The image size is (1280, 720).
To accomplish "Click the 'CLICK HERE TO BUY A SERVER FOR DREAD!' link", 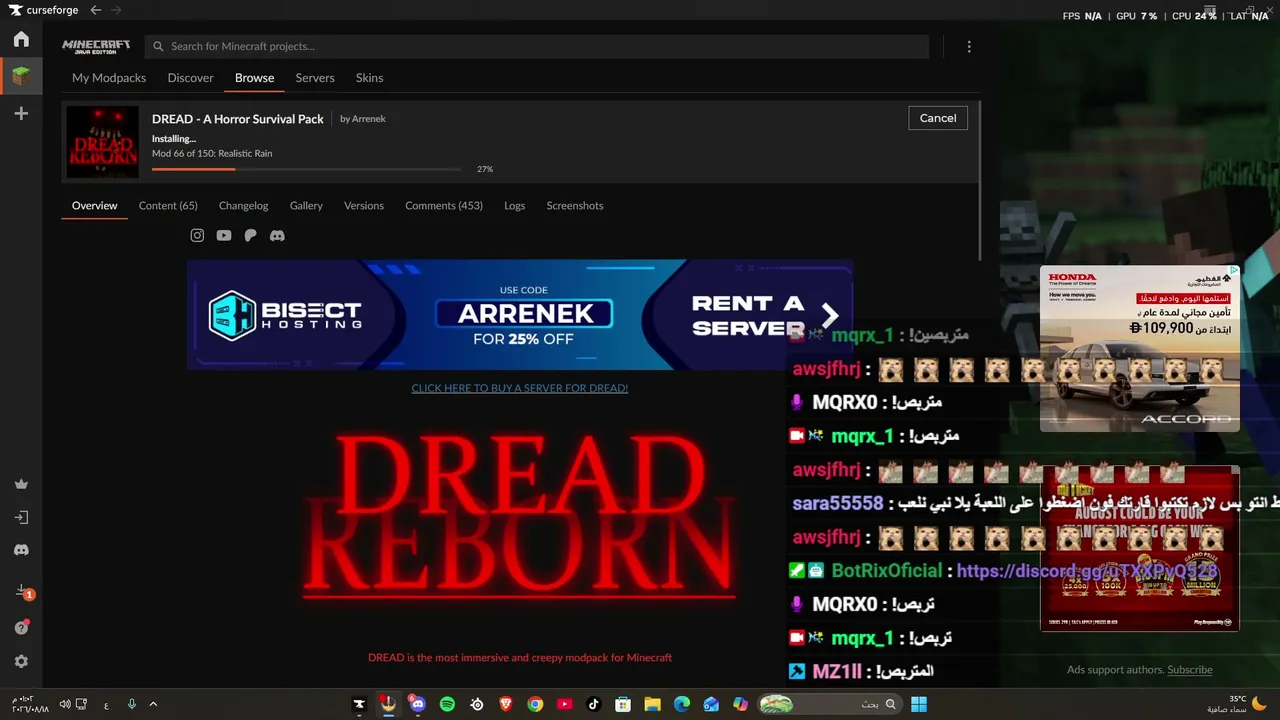I will tap(520, 388).
